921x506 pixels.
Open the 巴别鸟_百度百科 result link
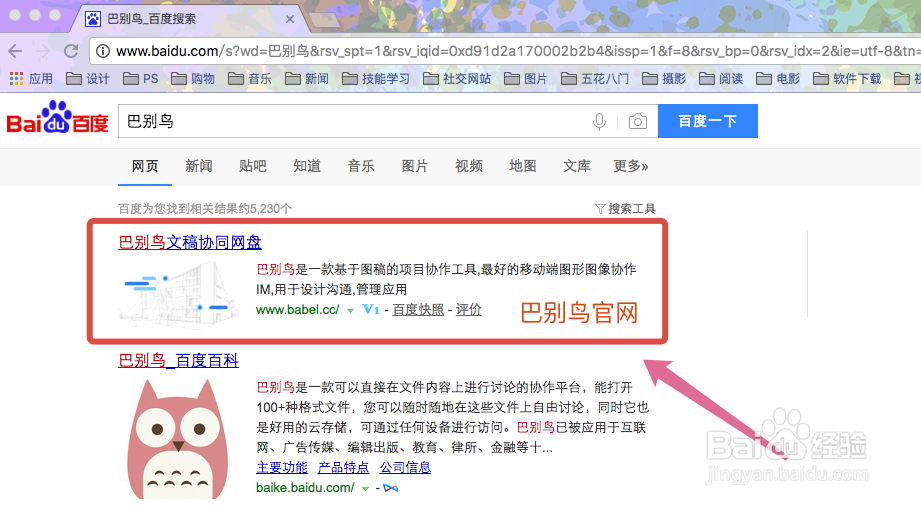pyautogui.click(x=179, y=360)
